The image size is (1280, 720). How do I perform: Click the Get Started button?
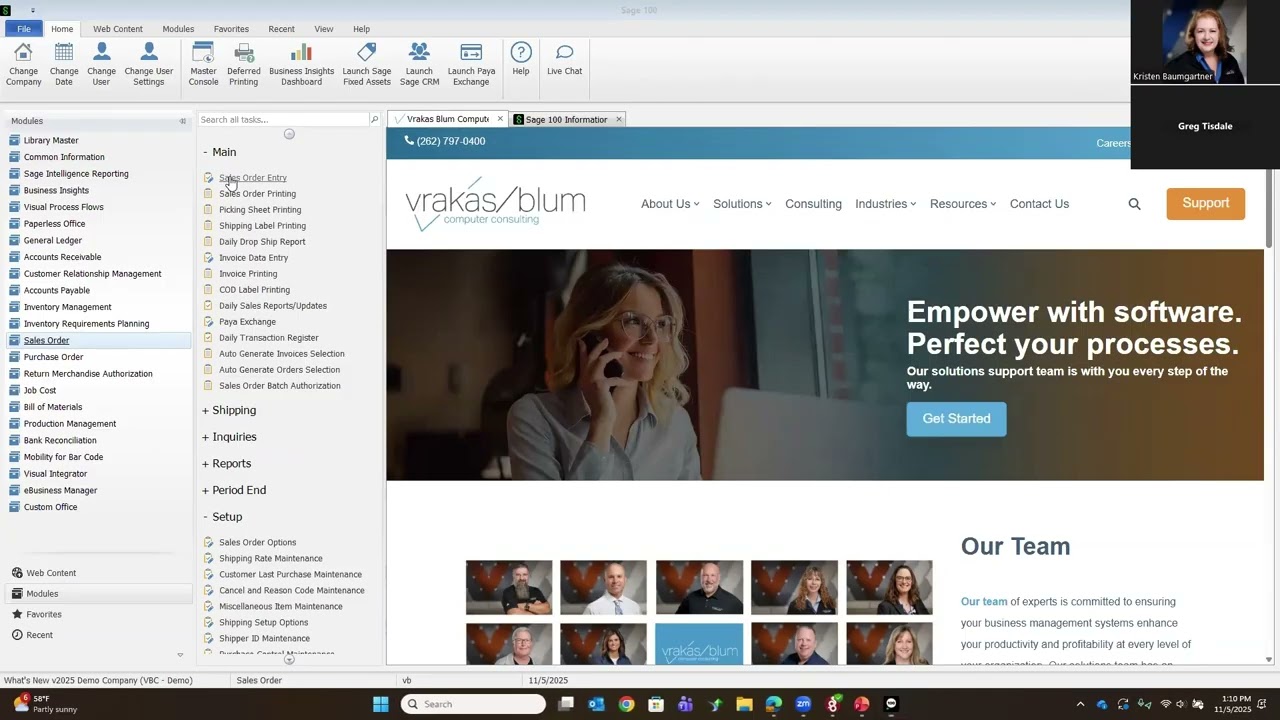(x=956, y=419)
